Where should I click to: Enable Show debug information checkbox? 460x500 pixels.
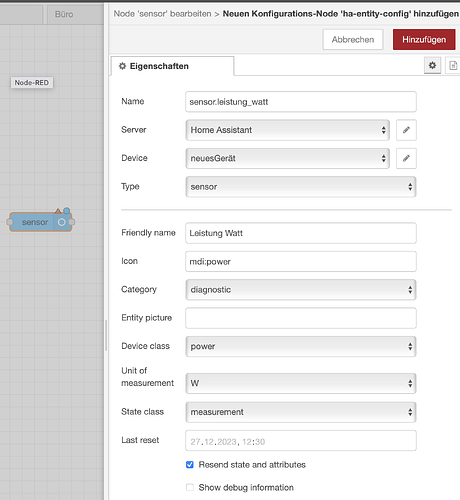[190, 487]
